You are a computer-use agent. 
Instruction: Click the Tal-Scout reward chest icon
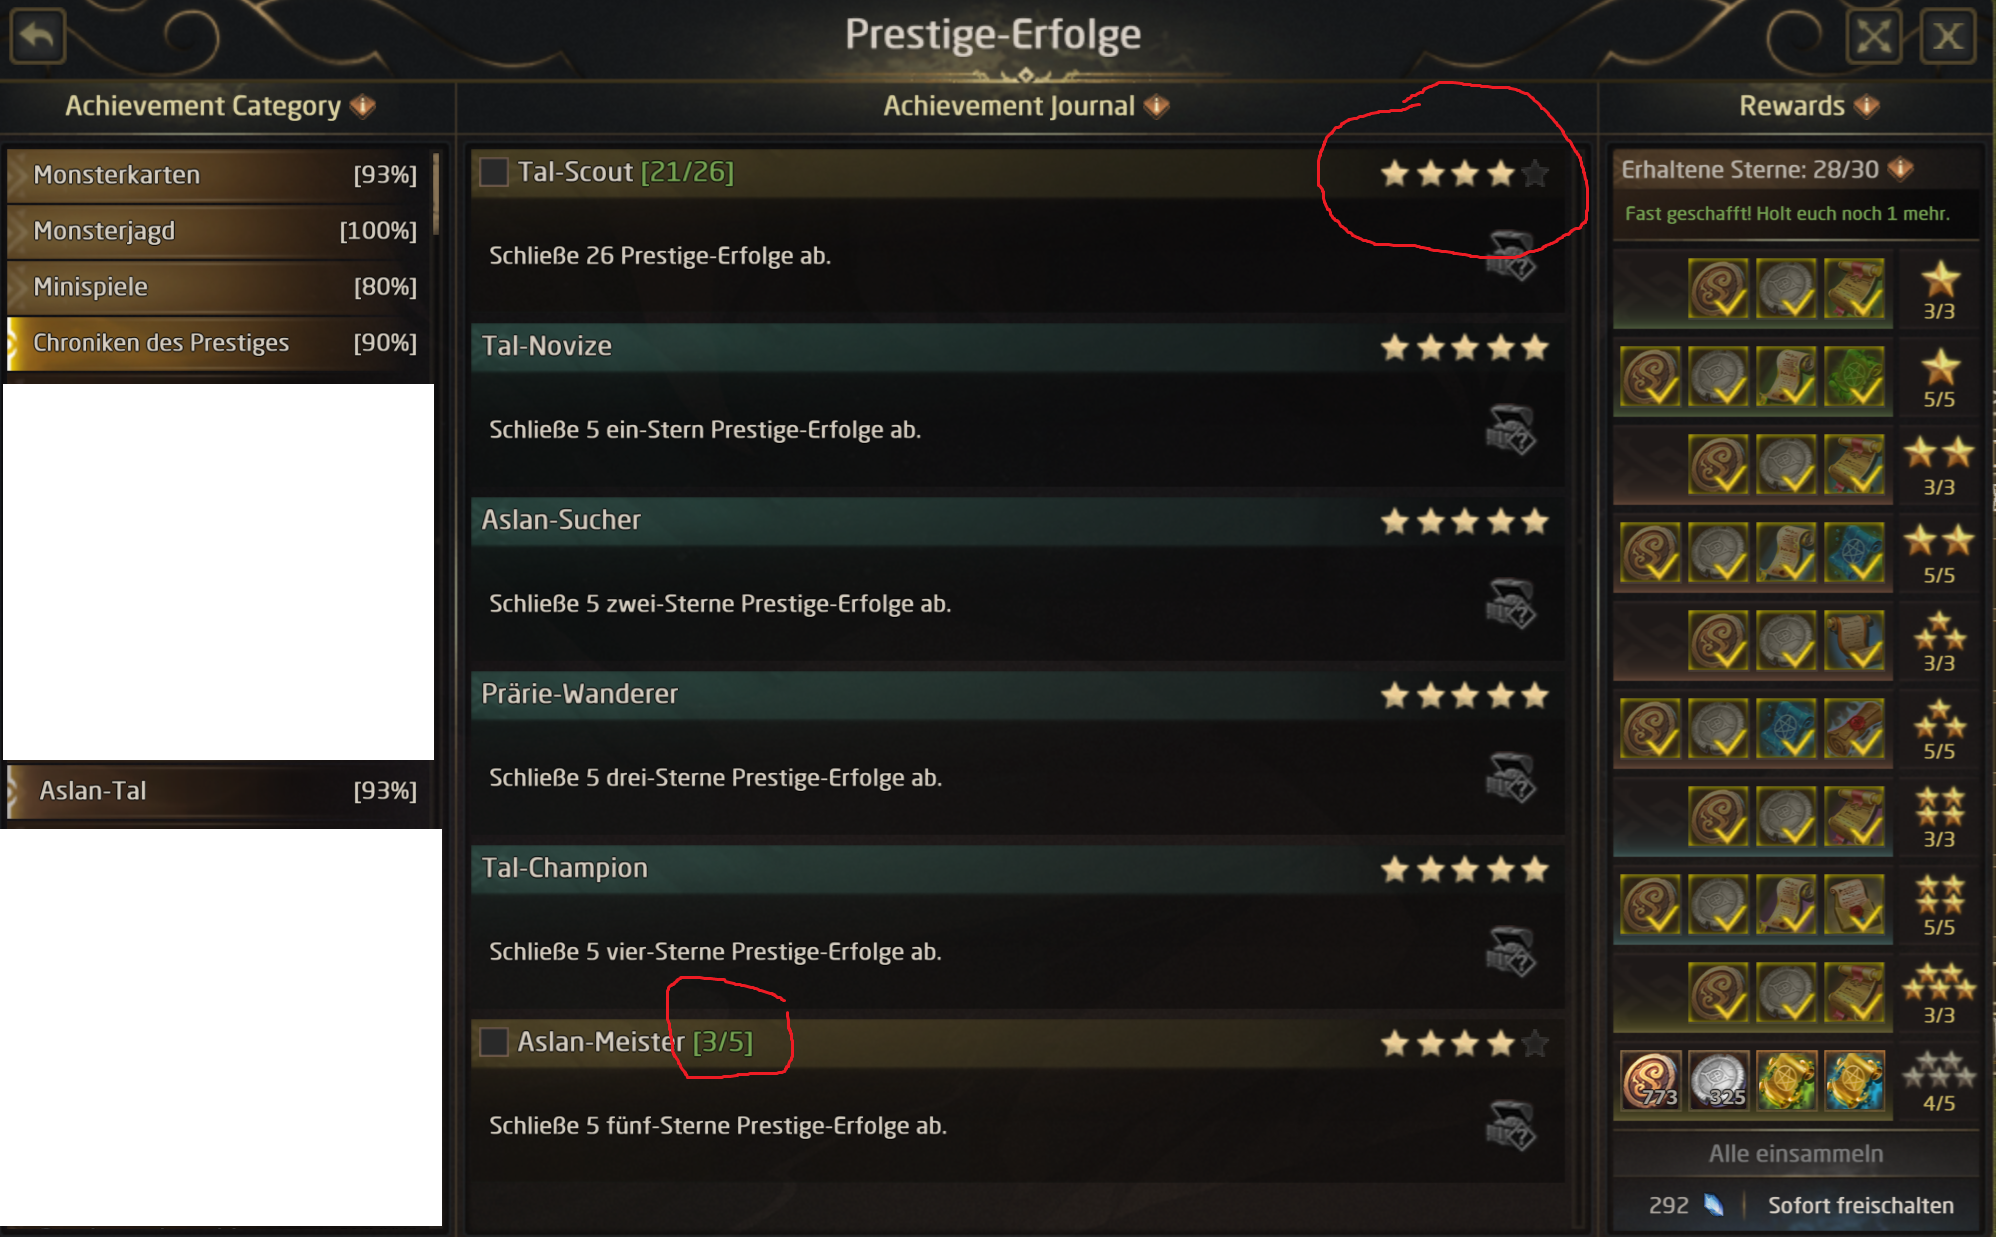(x=1510, y=256)
